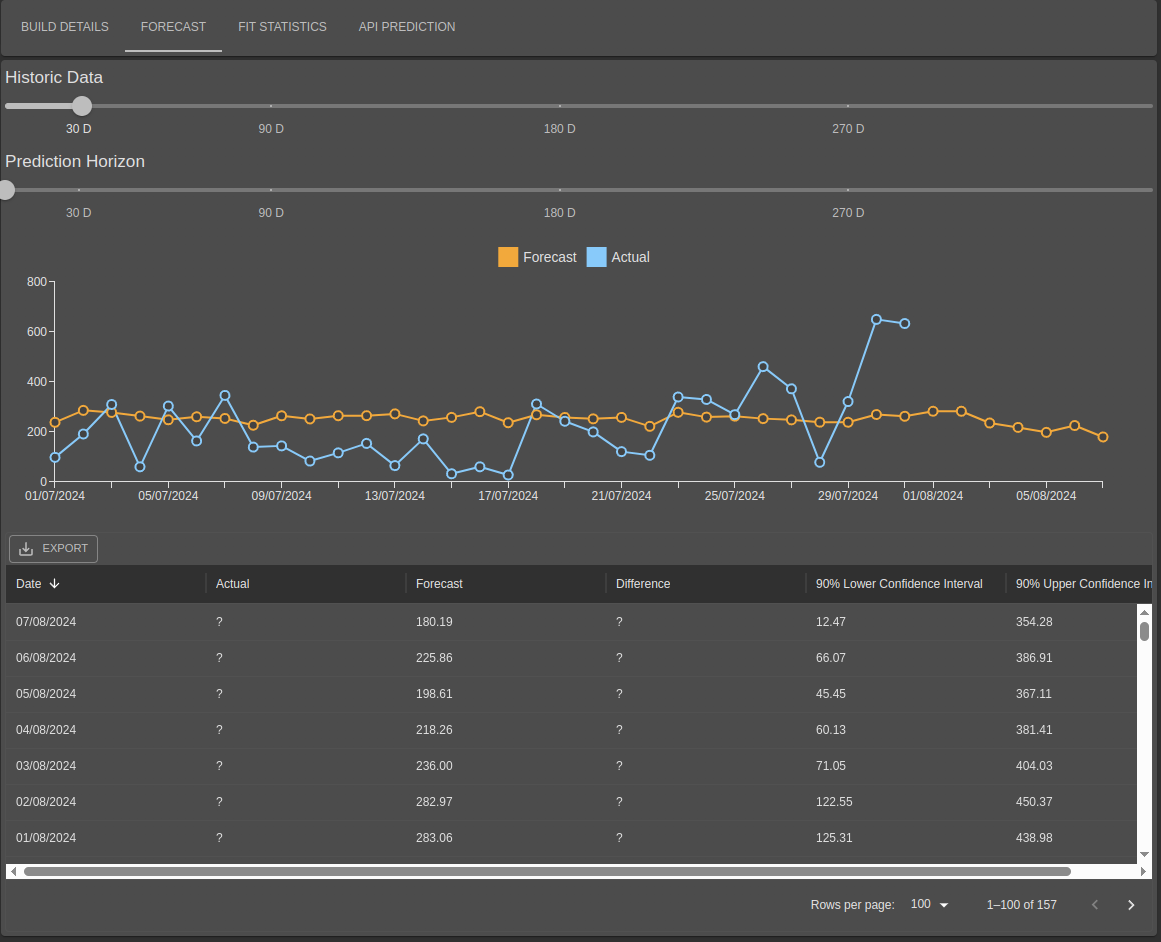Click upper confidence value 438.98
The image size is (1161, 942).
click(x=1034, y=838)
